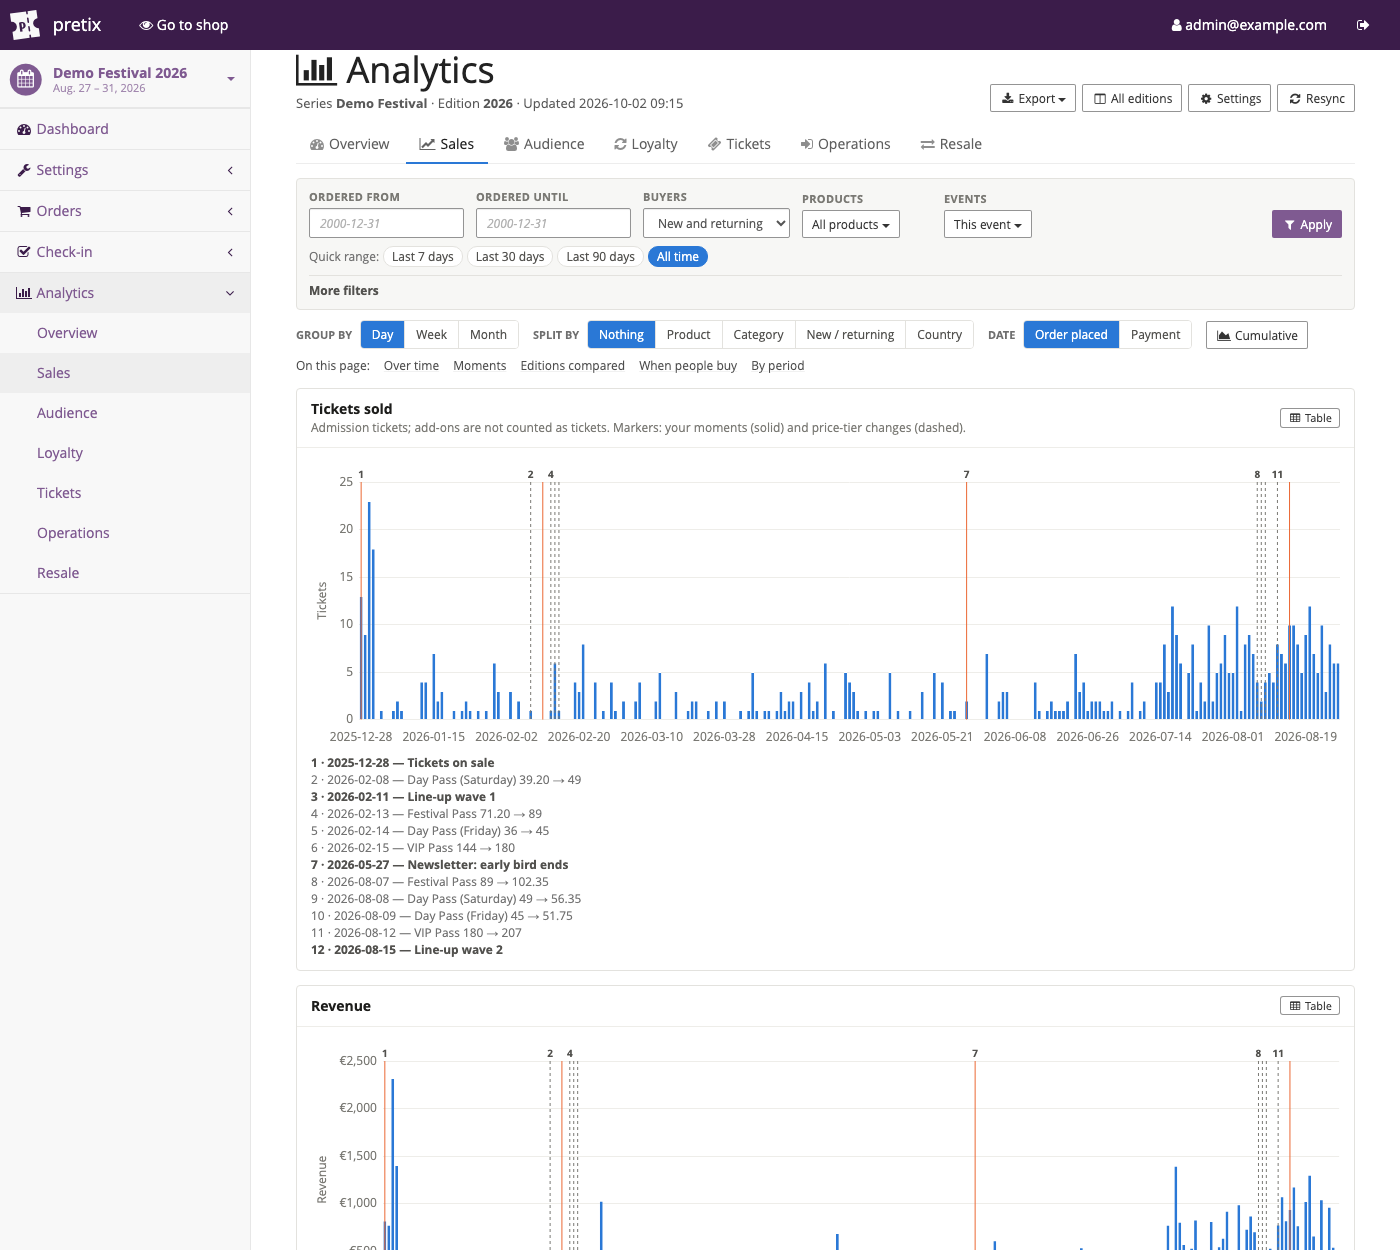Click the Audience group icon tab
Viewport: 1400px width, 1250px height.
click(511, 144)
